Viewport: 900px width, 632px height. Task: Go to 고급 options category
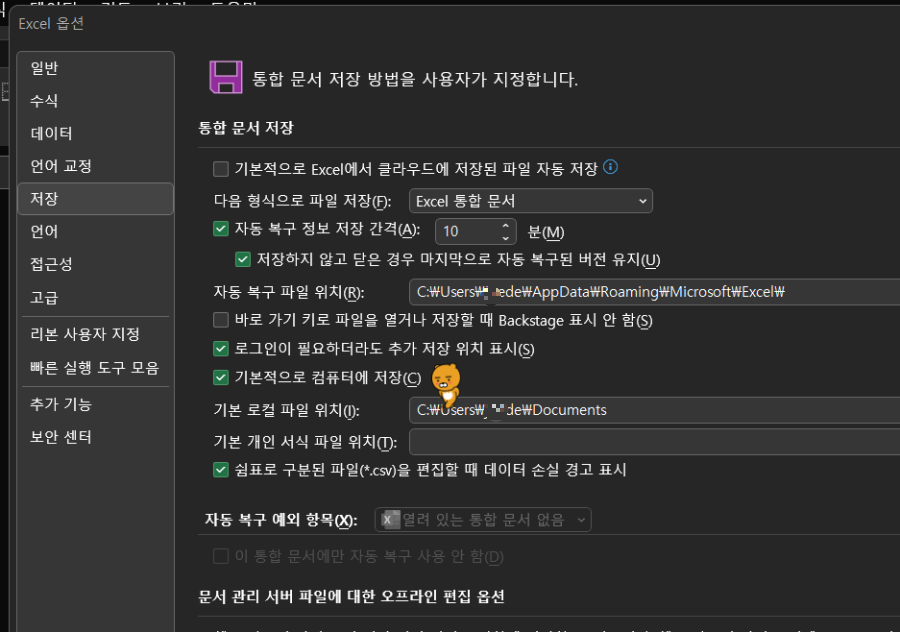[96, 297]
